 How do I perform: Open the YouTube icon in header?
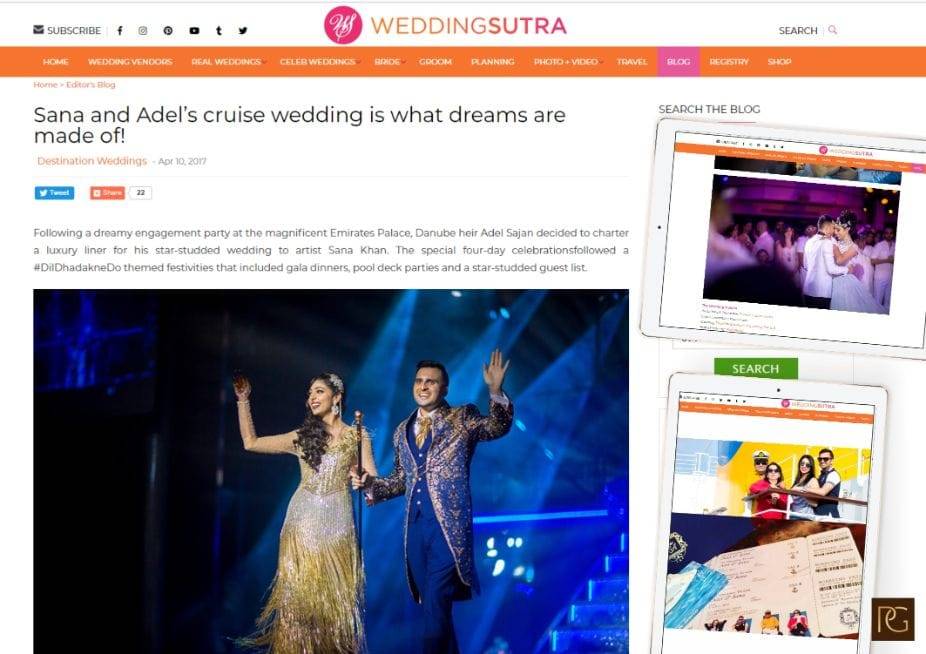tap(194, 31)
